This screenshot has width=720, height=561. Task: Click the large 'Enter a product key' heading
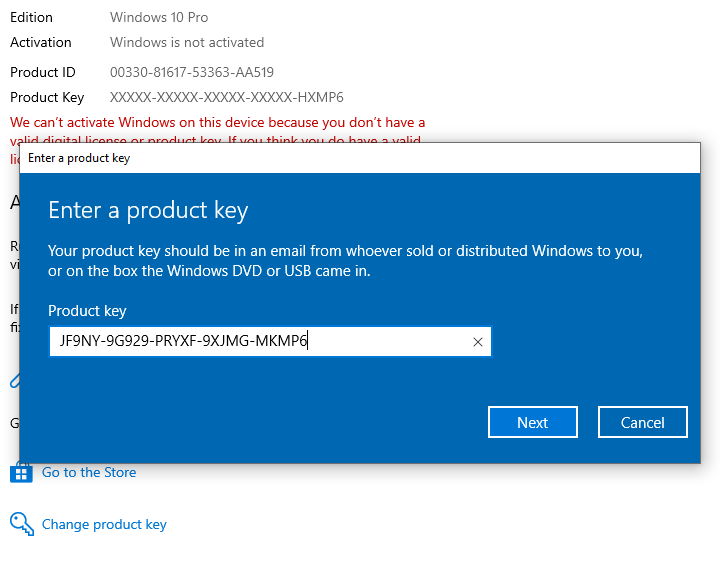click(x=148, y=210)
